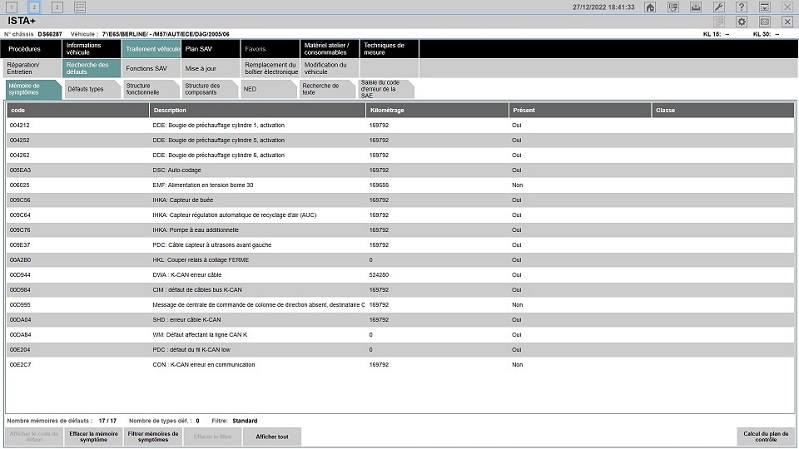Open the wrench administration icon

click(719, 7)
